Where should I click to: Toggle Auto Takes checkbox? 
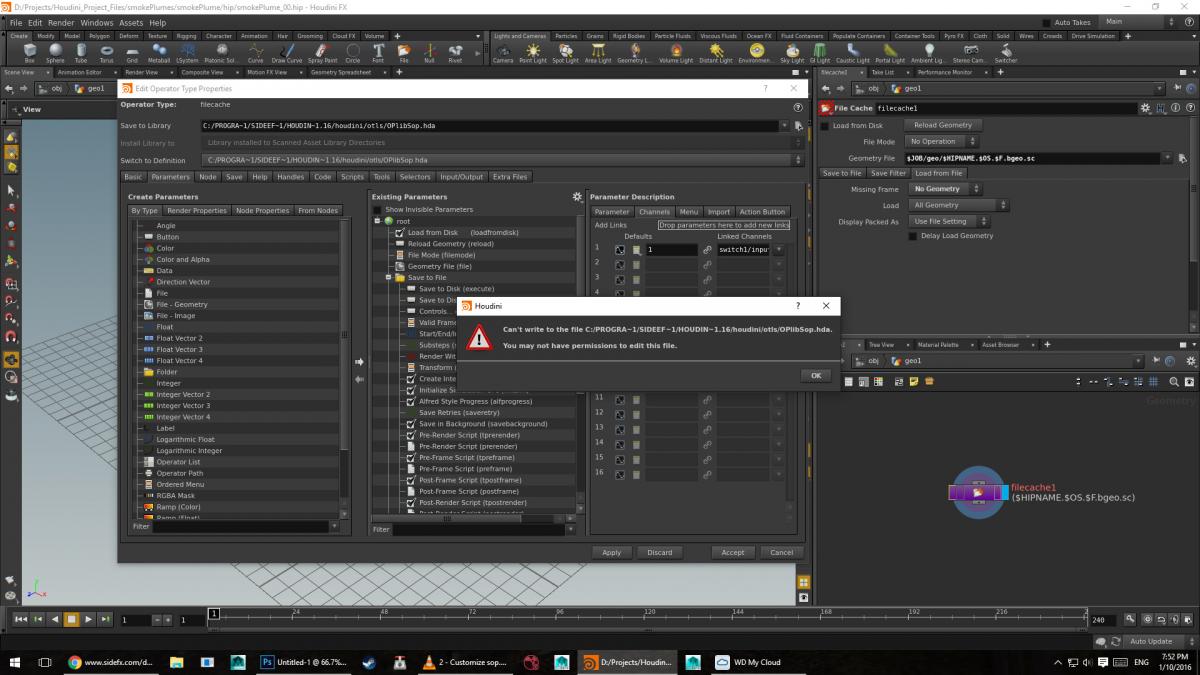1046,22
